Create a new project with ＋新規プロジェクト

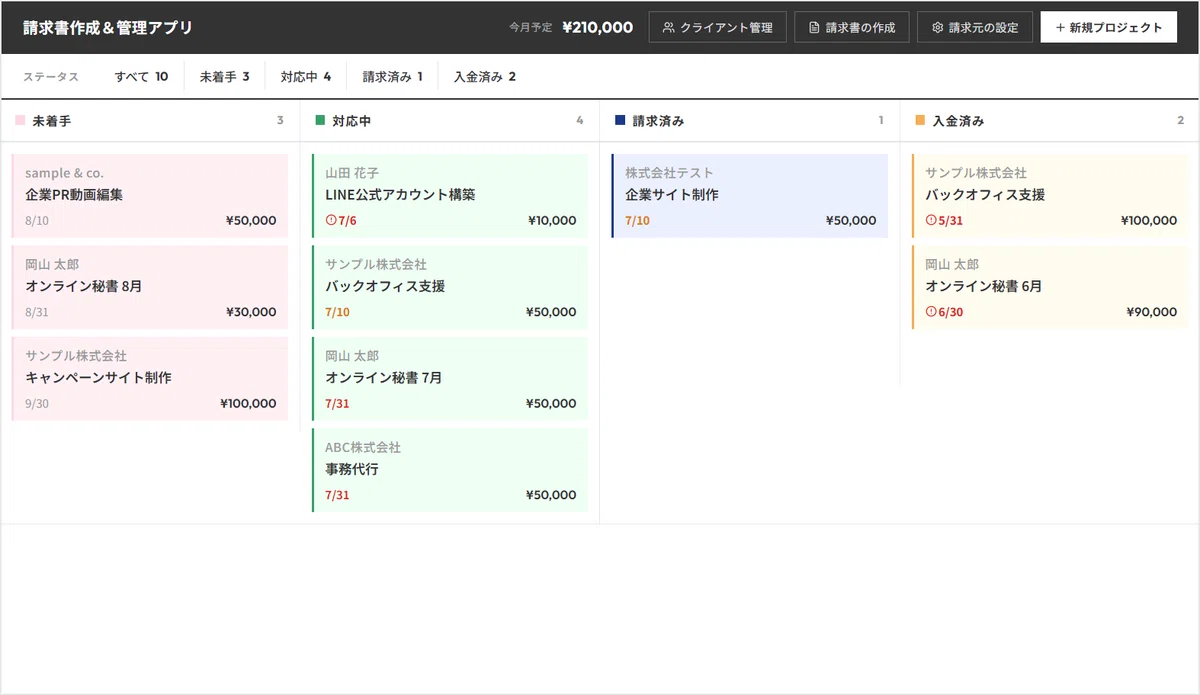[x=1109, y=27]
